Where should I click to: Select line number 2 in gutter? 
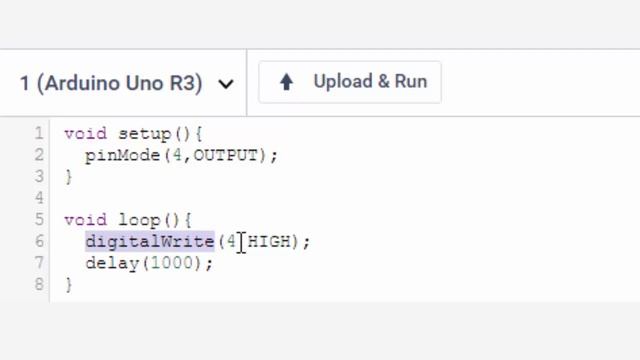point(39,155)
